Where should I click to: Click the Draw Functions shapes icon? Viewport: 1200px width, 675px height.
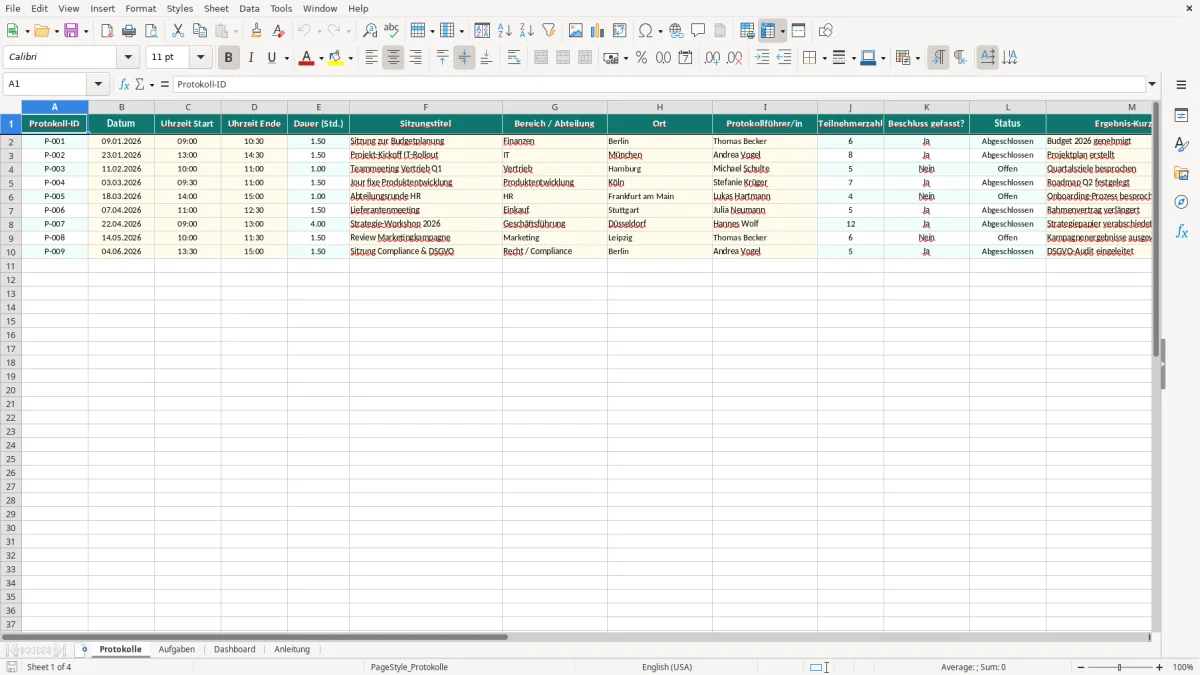coord(825,31)
